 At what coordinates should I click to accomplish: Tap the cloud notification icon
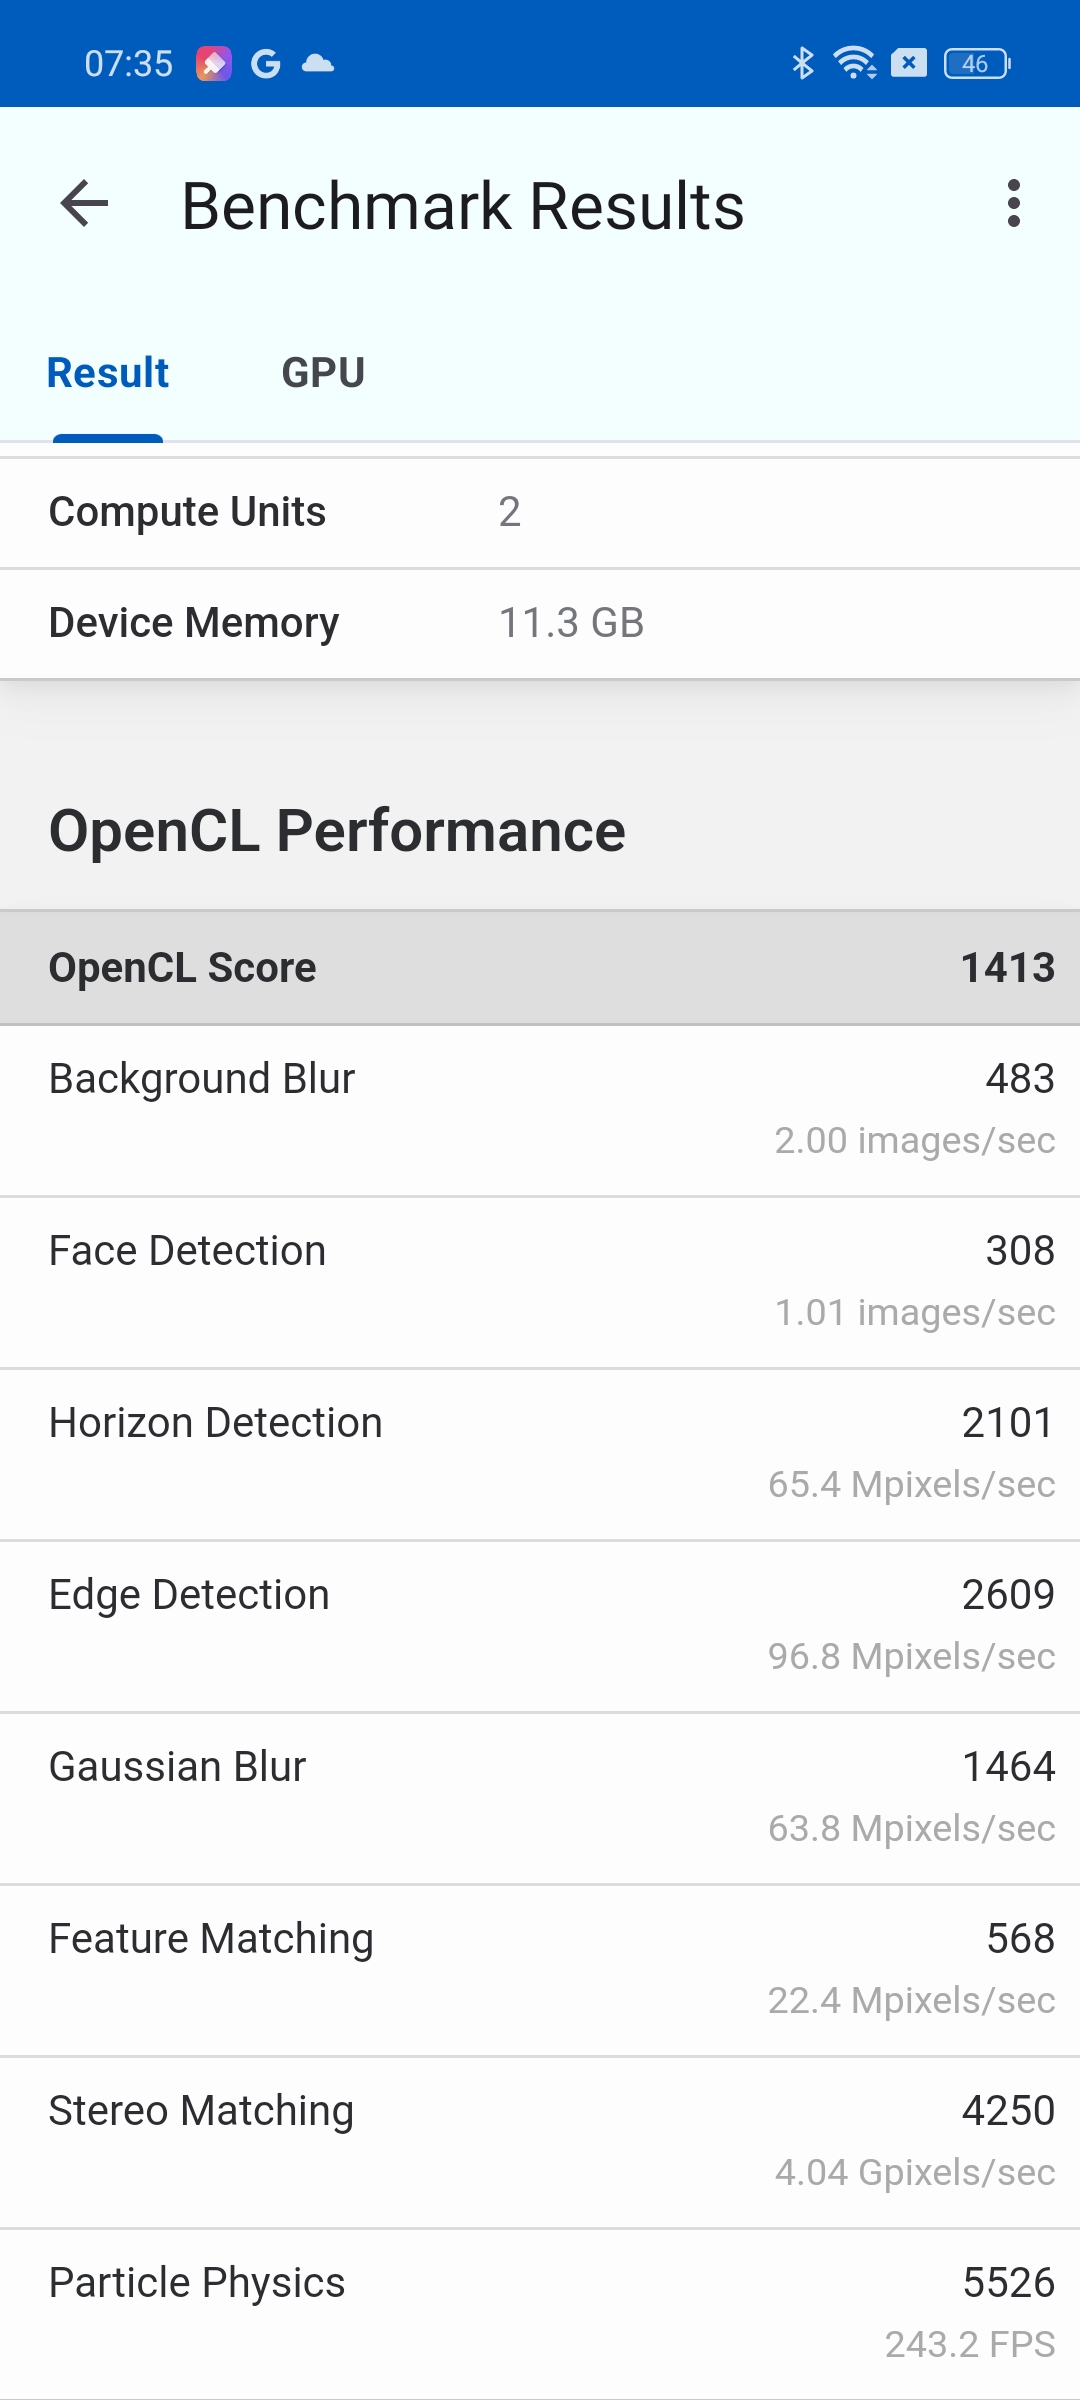point(318,64)
